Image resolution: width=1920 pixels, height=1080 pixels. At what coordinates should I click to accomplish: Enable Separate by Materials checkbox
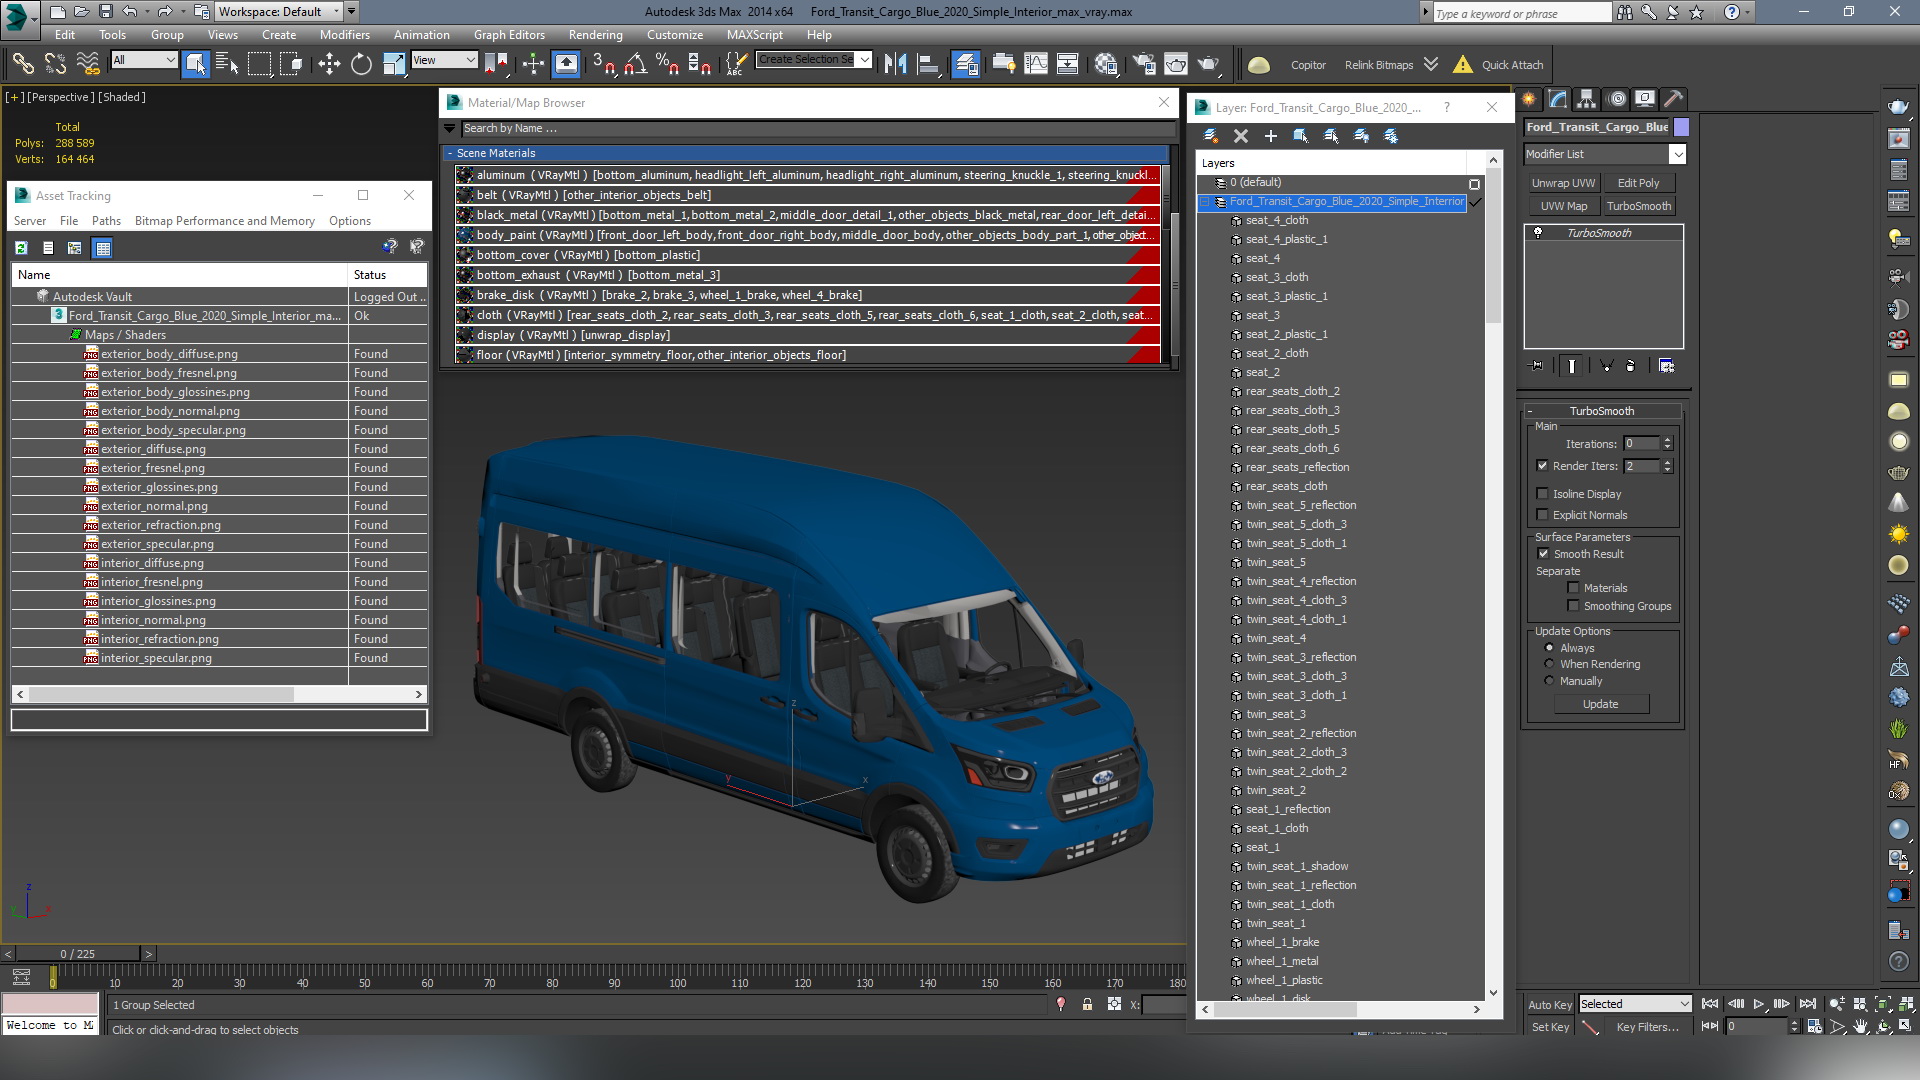1573,588
